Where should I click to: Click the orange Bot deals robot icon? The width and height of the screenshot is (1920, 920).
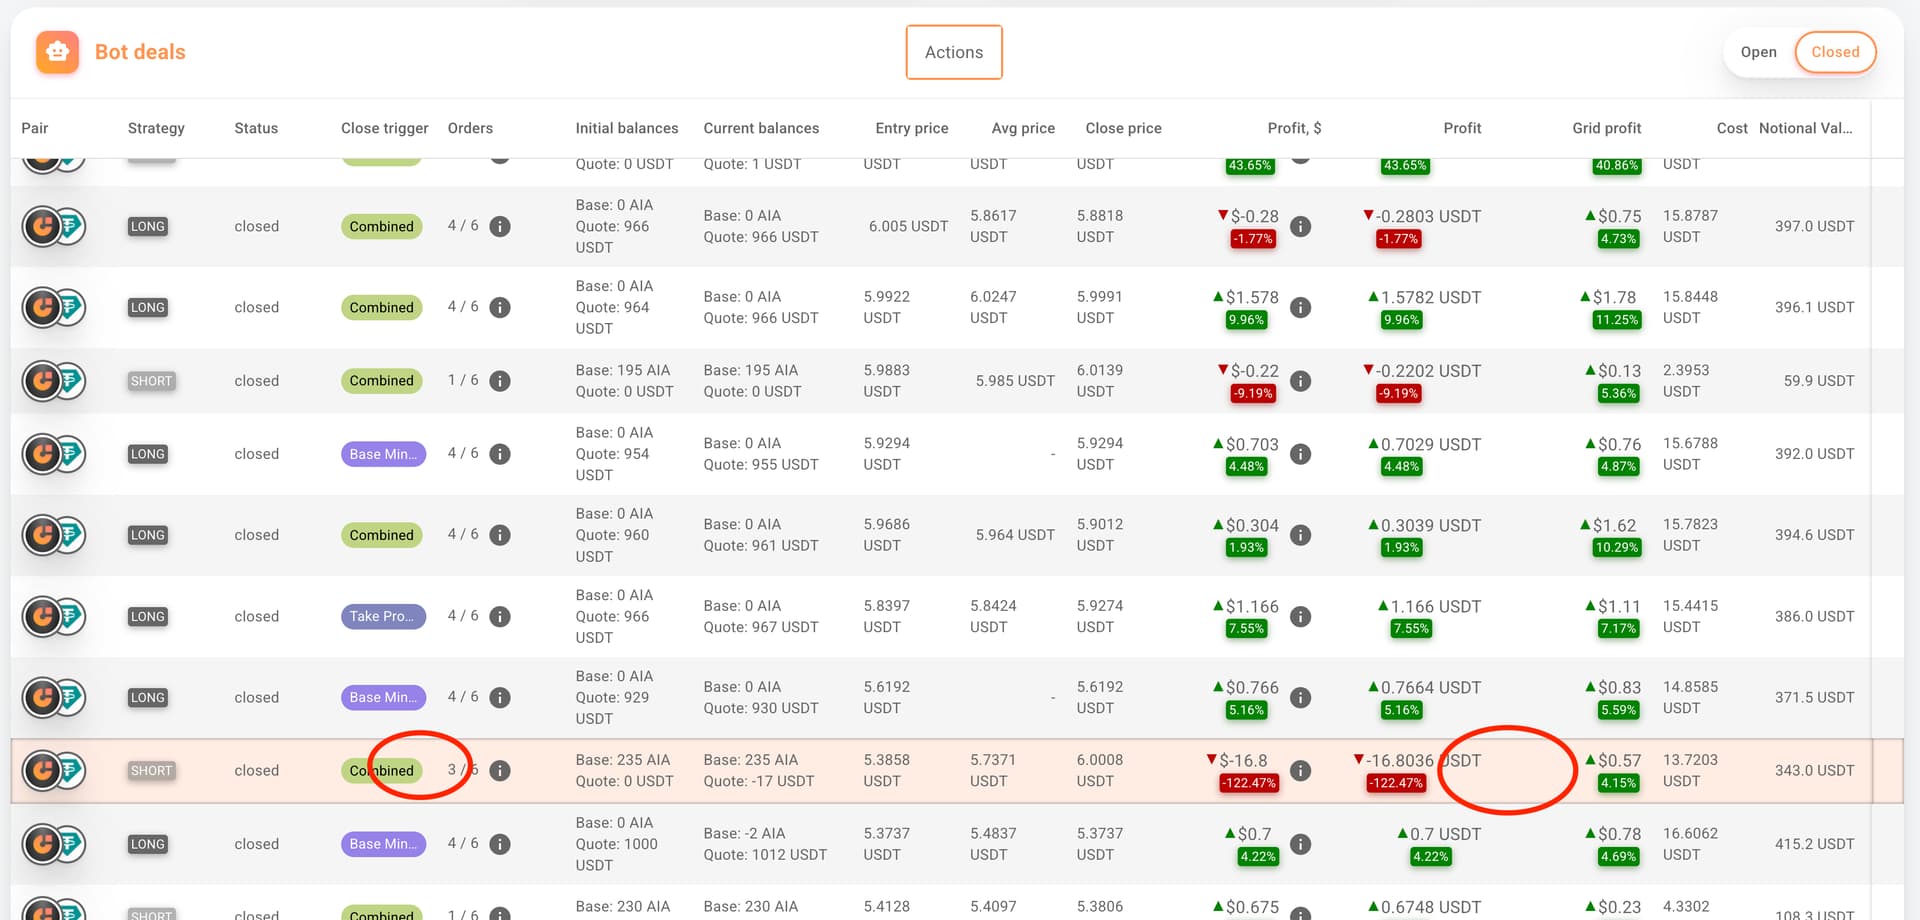57,52
